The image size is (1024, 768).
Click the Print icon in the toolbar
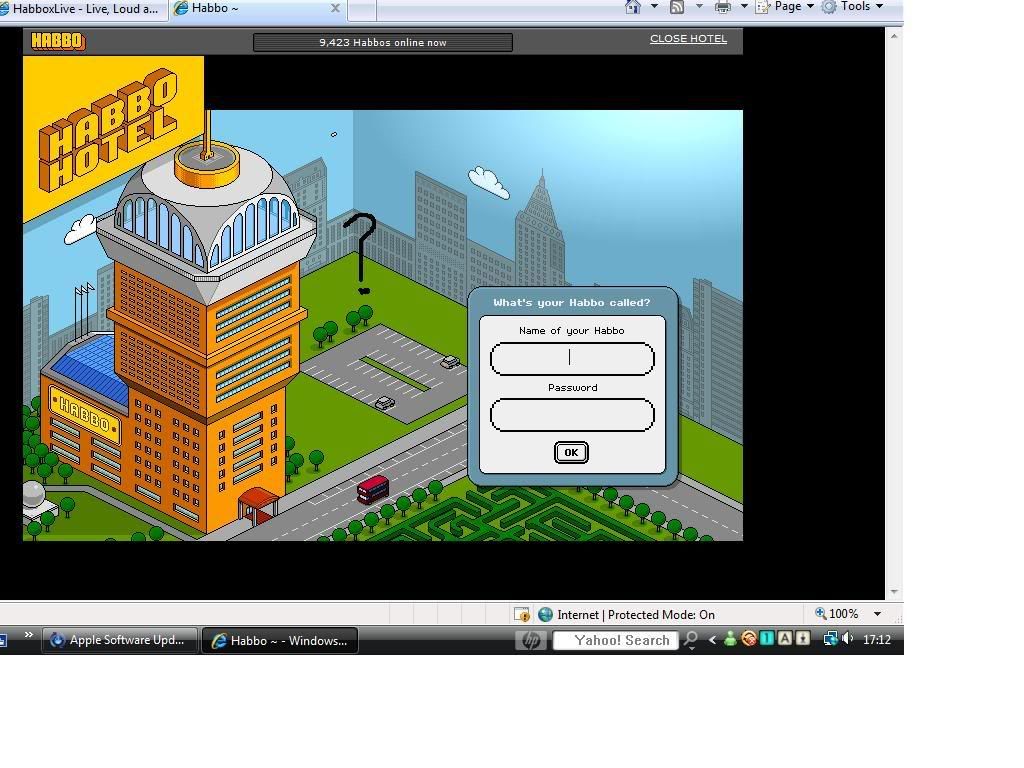(722, 7)
